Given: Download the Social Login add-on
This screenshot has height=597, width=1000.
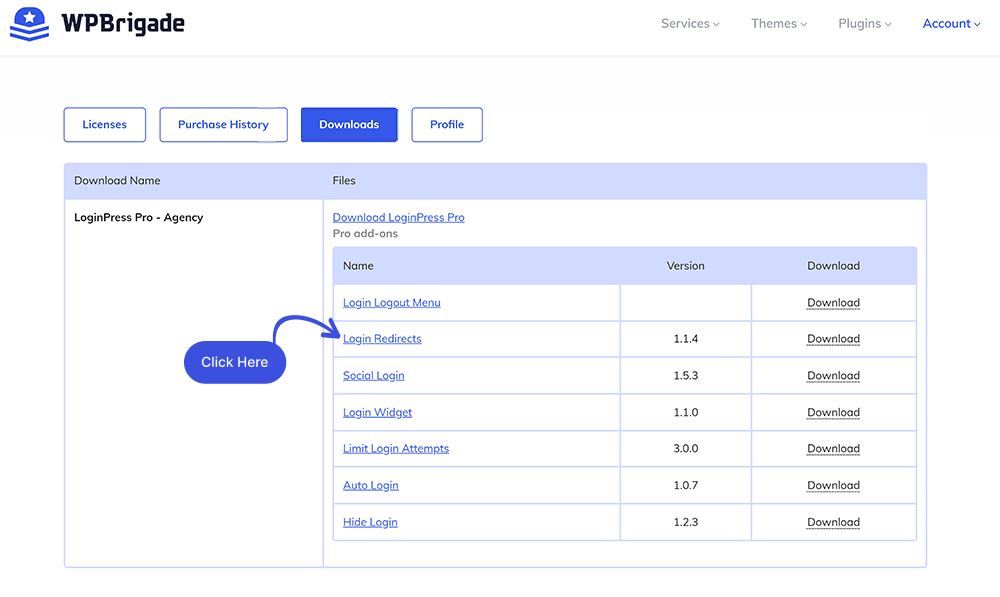Looking at the screenshot, I should click(834, 376).
